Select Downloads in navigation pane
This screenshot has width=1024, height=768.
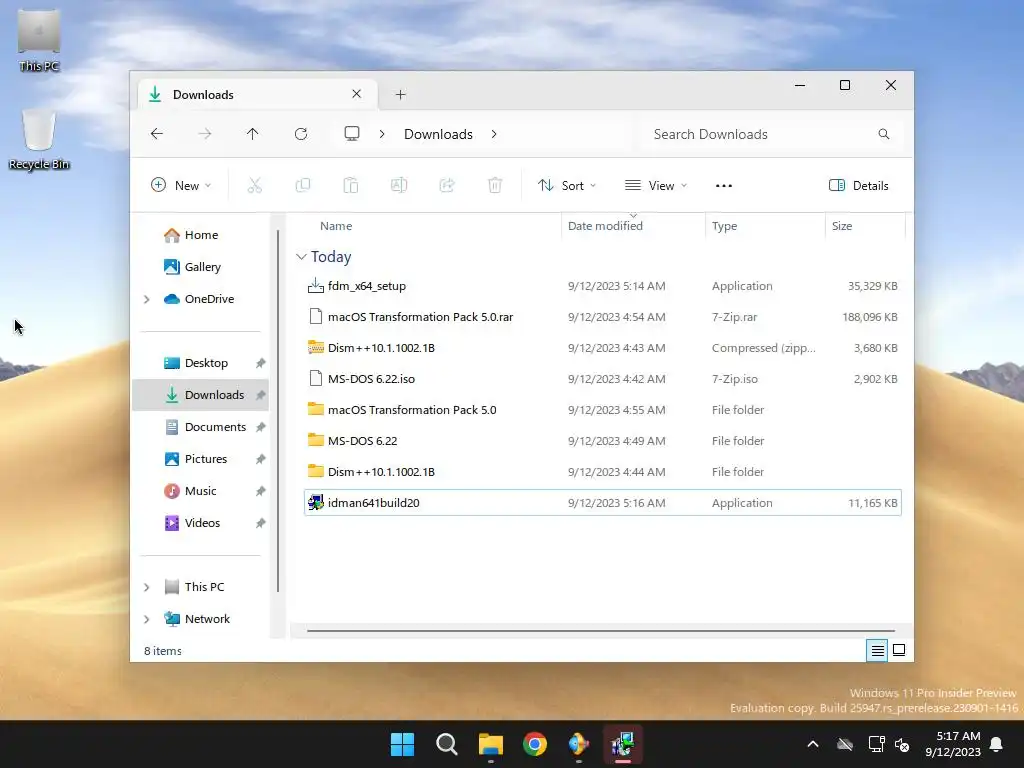tap(200, 395)
